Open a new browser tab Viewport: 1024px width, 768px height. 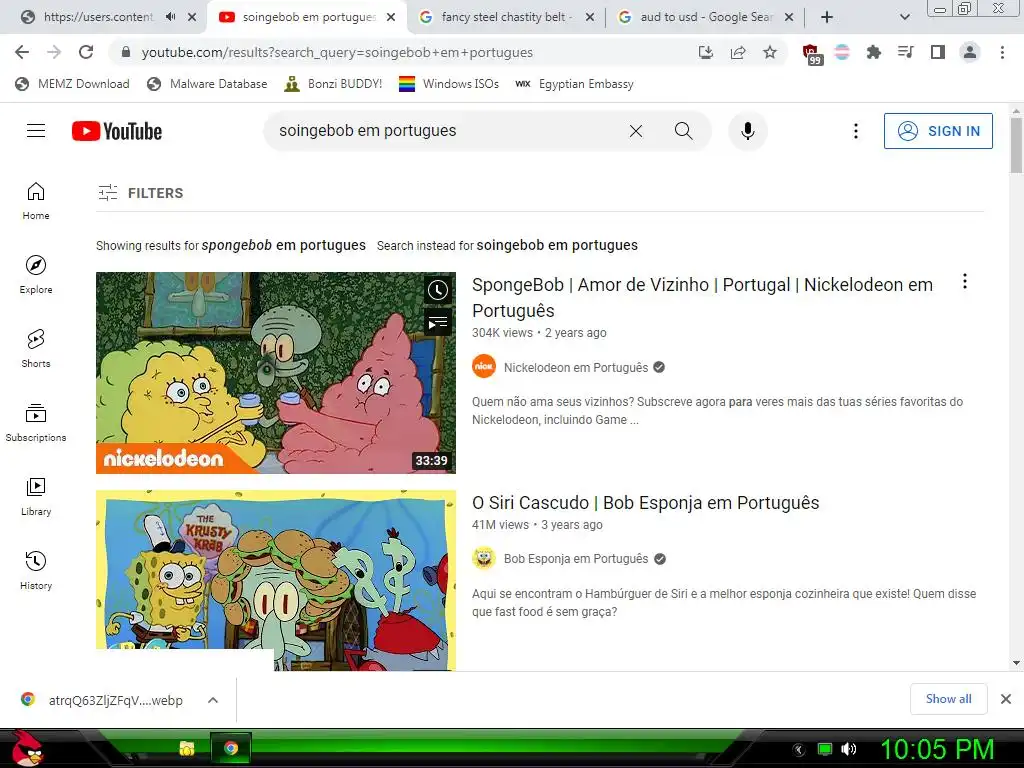coord(827,17)
